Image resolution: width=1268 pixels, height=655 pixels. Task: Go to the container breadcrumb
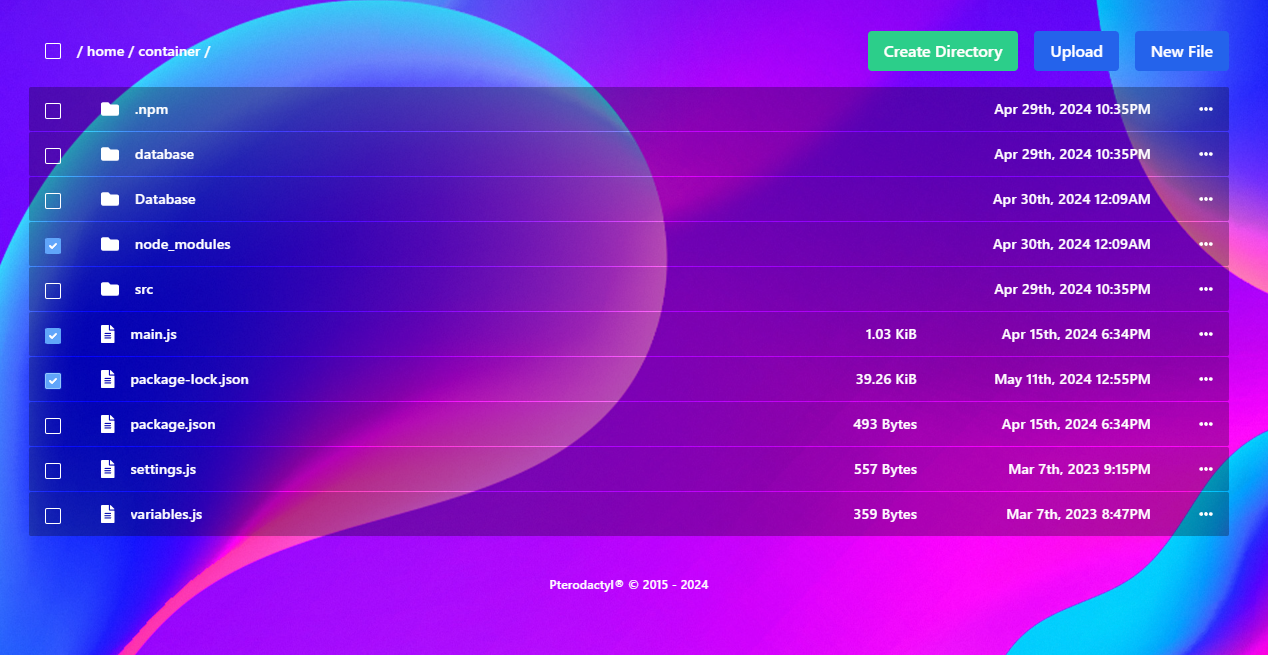(x=169, y=51)
